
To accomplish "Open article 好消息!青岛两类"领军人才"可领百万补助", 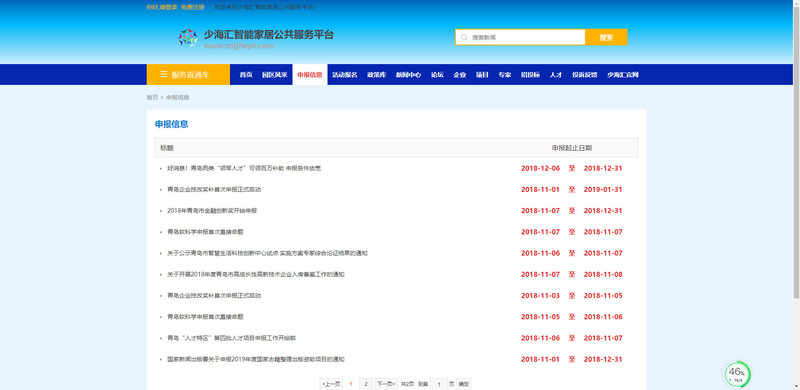I will (244, 168).
